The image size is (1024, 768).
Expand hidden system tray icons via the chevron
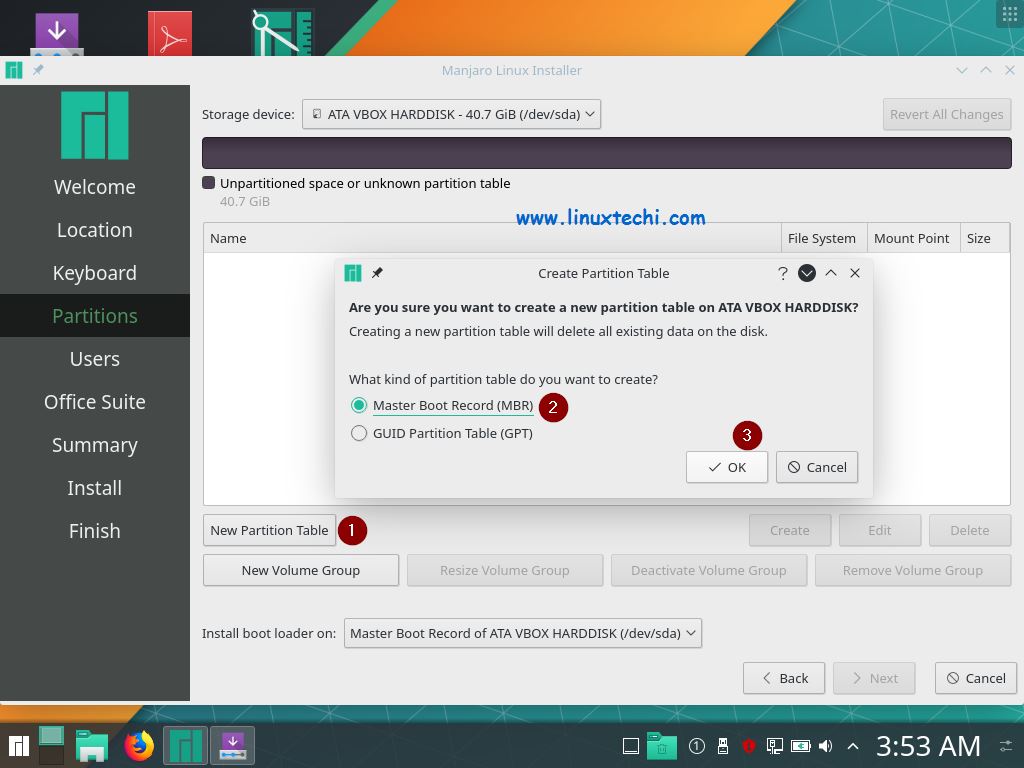(853, 745)
